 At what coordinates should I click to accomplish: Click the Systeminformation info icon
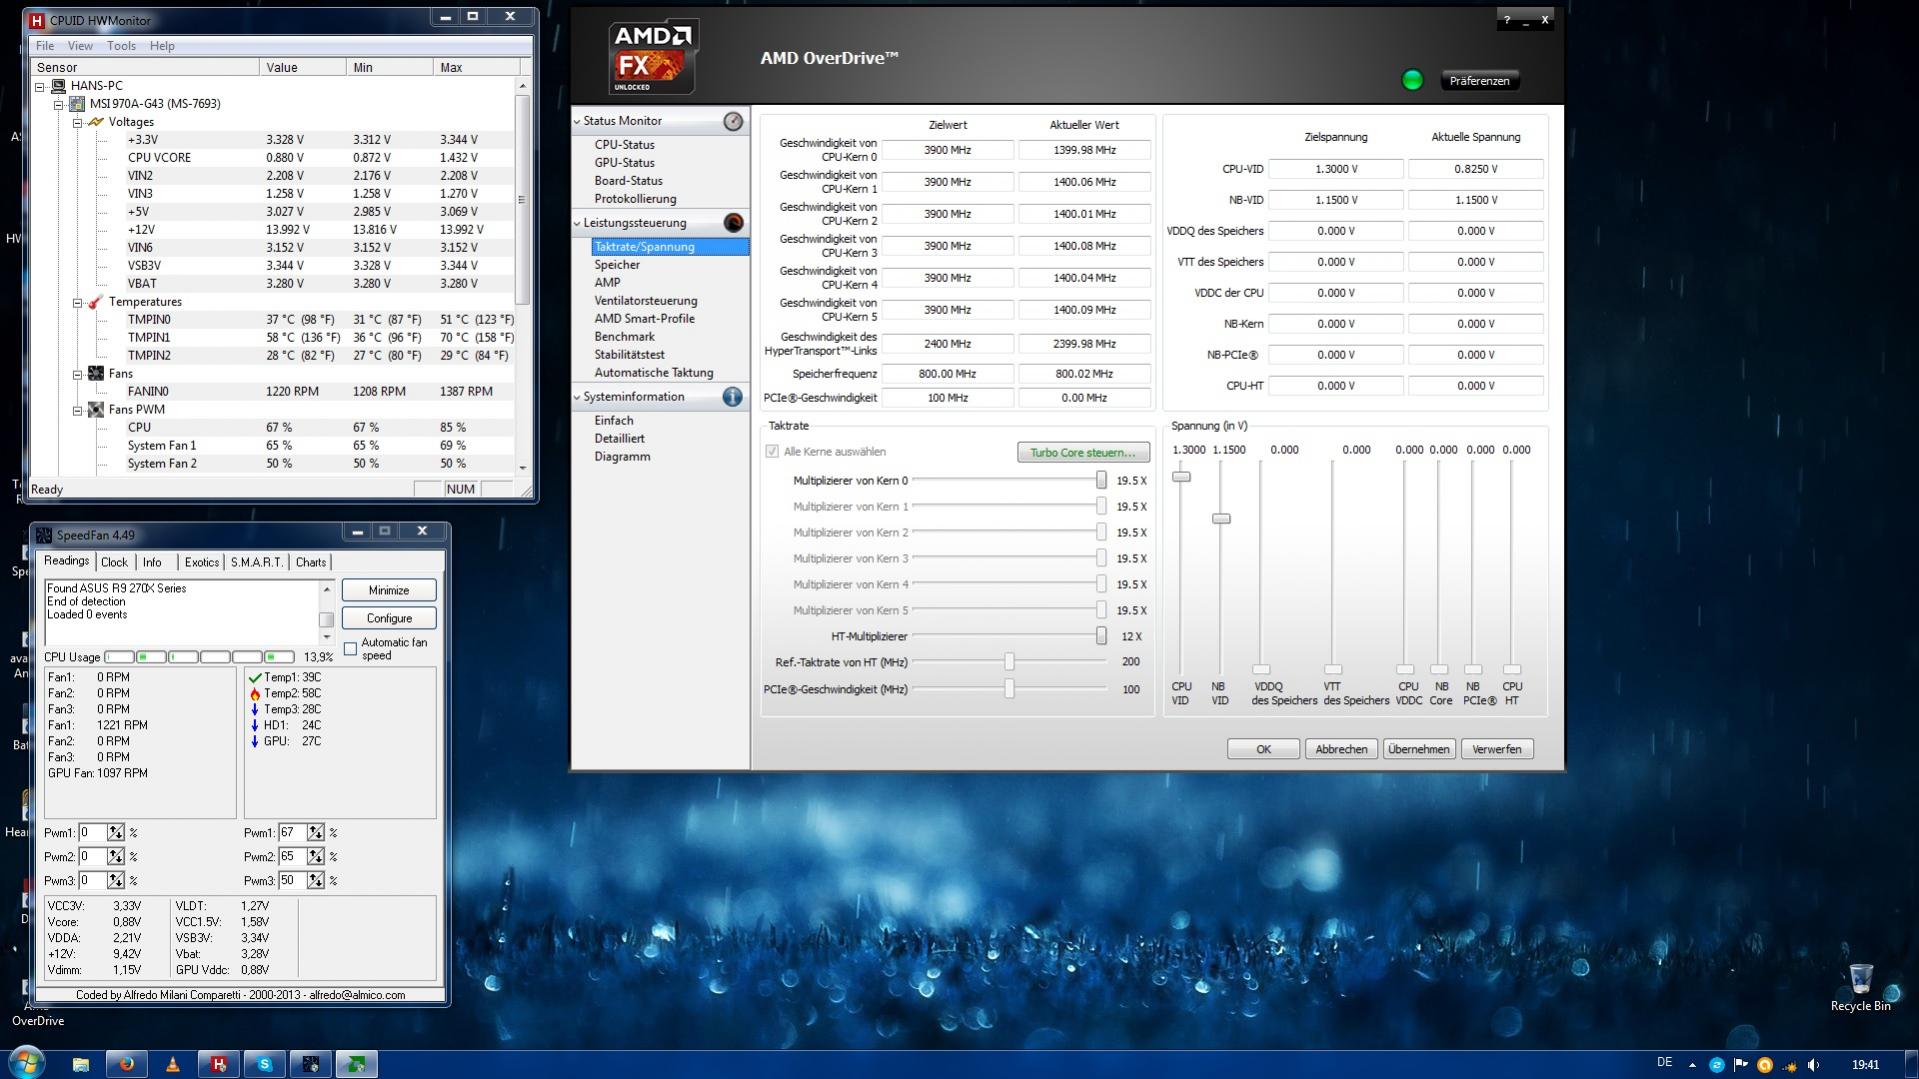tap(733, 397)
